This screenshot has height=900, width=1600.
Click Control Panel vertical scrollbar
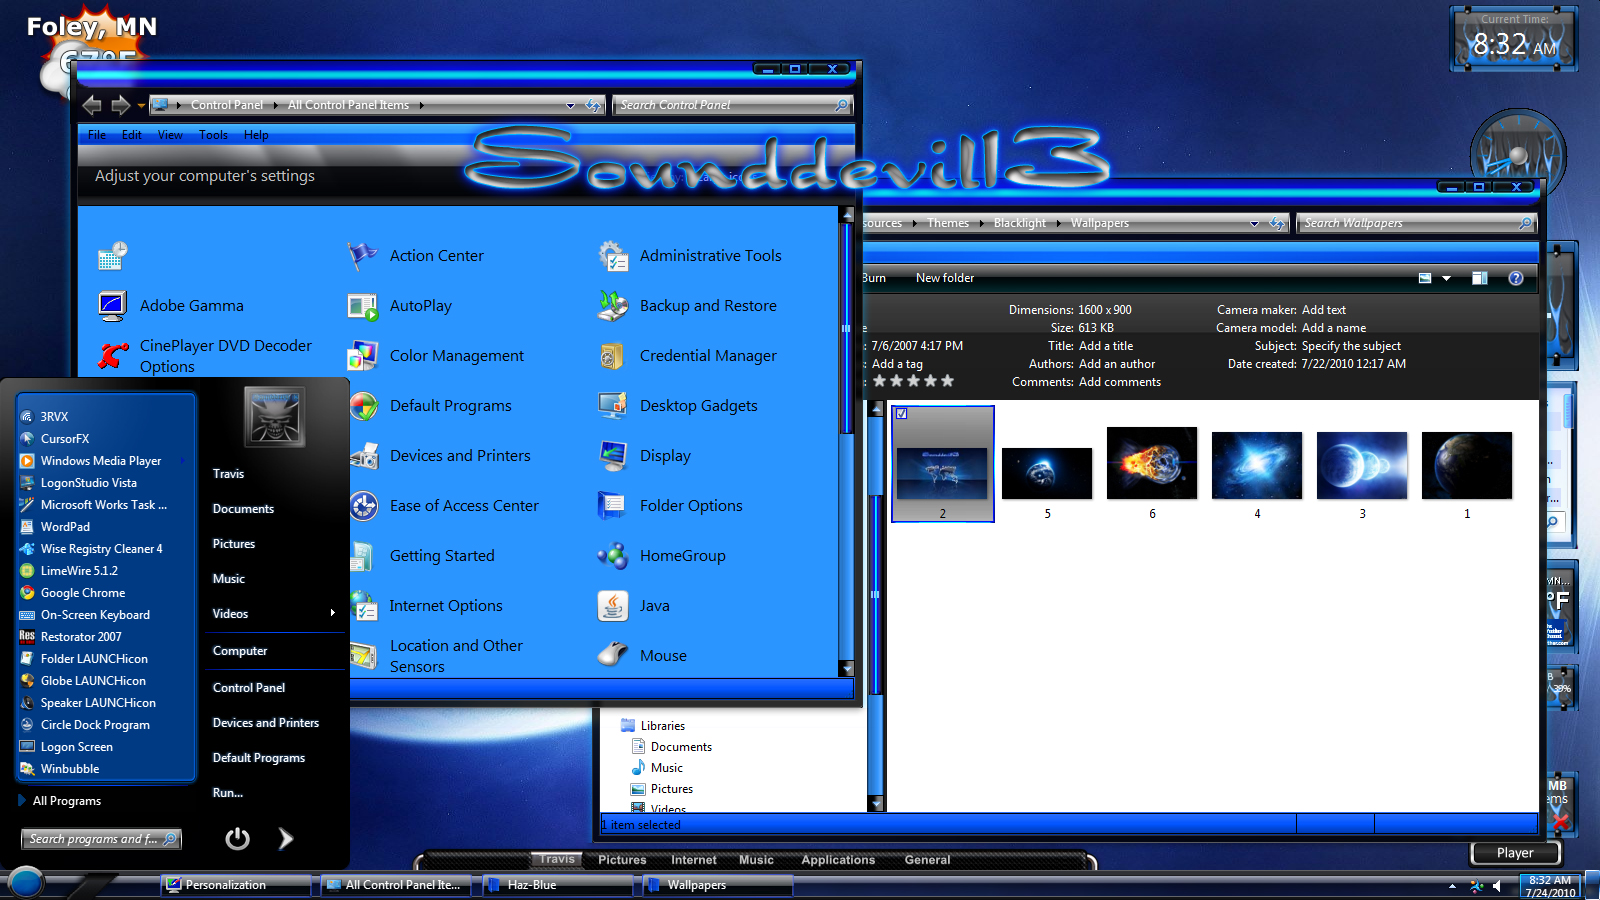click(846, 328)
